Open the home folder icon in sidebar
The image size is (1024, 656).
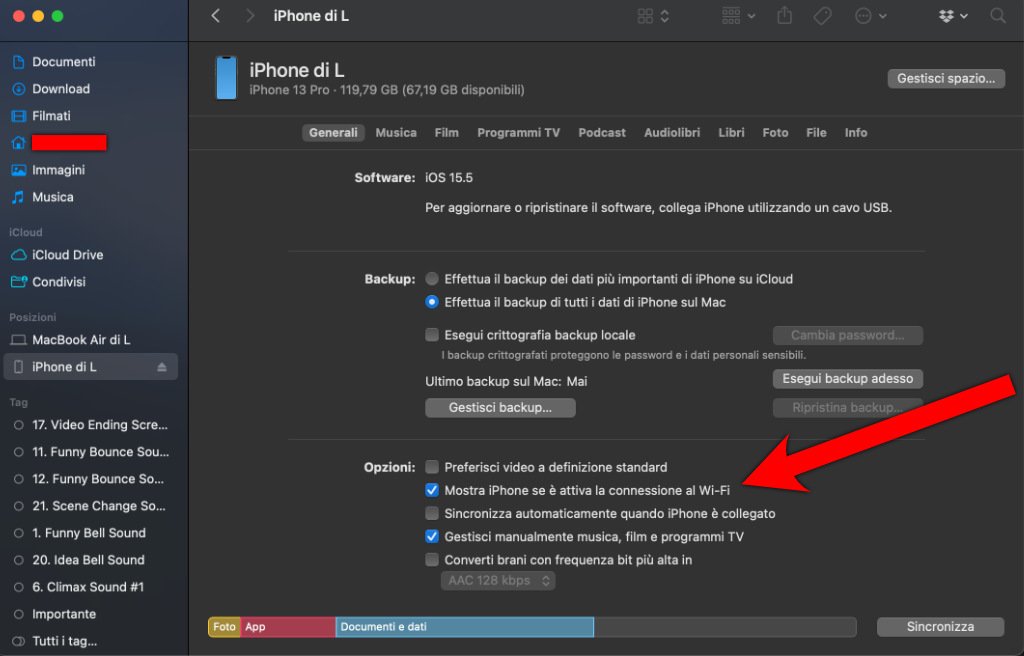18,142
